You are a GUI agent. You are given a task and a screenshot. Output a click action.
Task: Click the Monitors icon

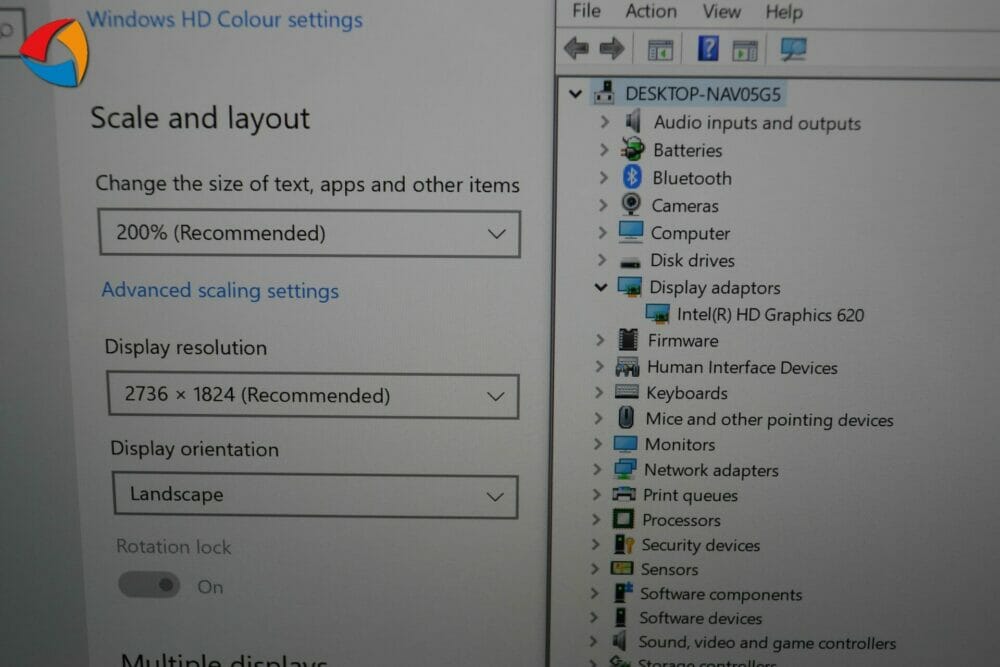(x=625, y=444)
